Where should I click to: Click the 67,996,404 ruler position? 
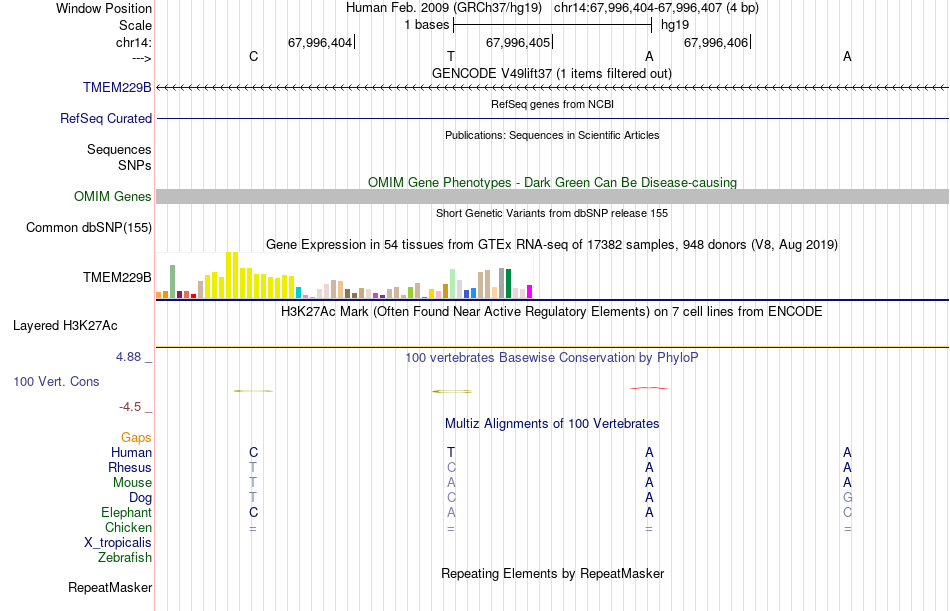pos(320,42)
